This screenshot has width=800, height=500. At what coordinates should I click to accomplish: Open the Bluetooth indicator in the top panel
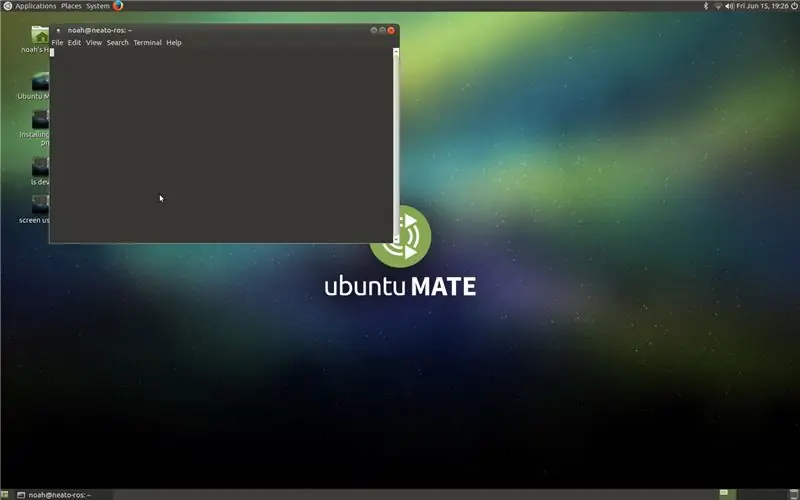pos(706,6)
